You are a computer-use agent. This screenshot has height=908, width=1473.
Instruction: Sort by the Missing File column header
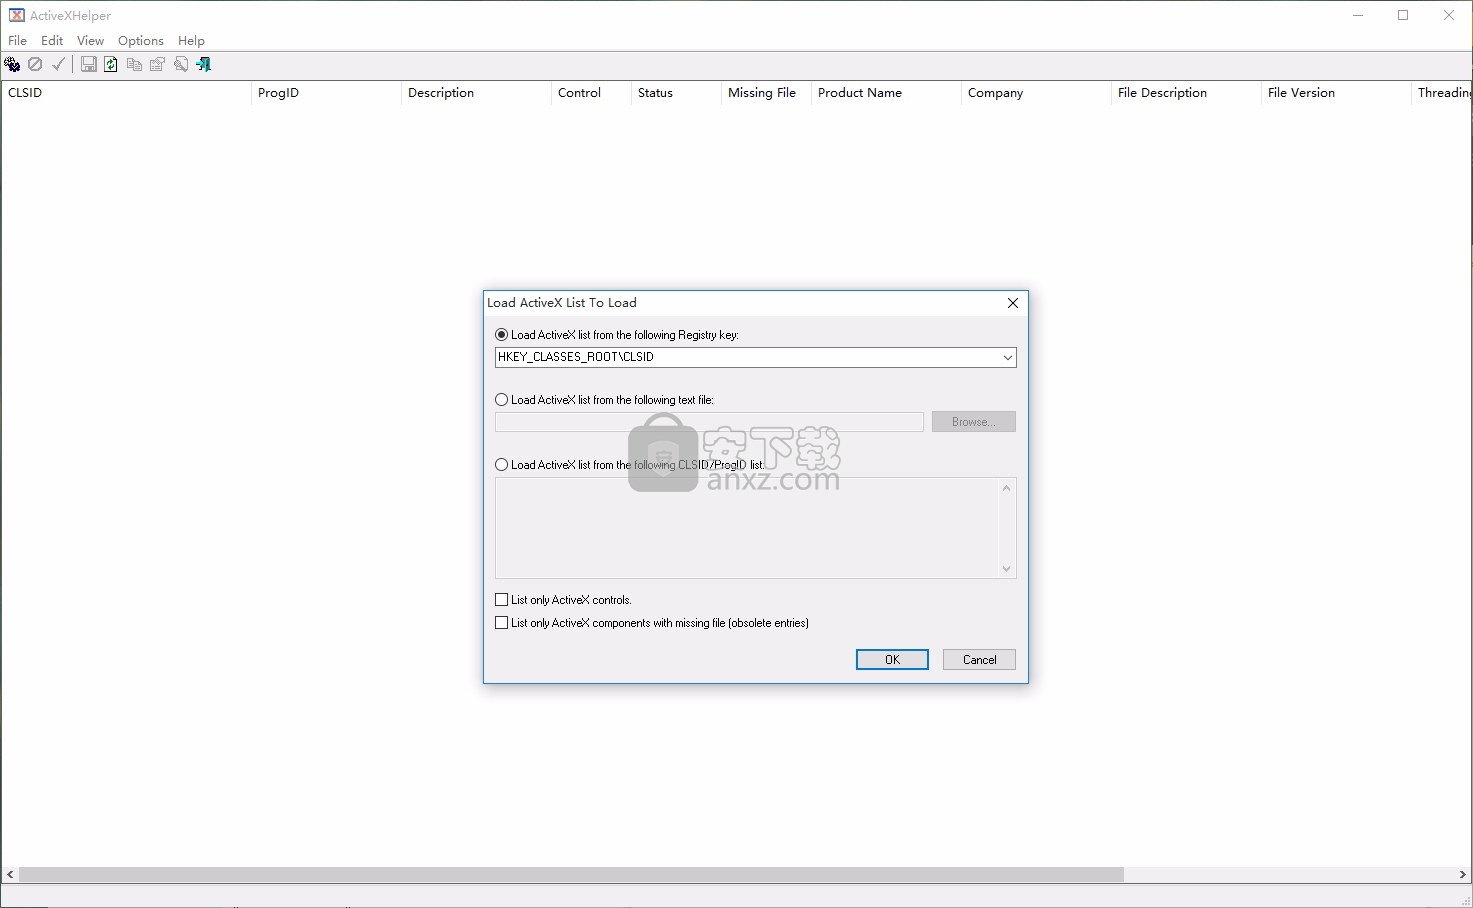coord(766,93)
